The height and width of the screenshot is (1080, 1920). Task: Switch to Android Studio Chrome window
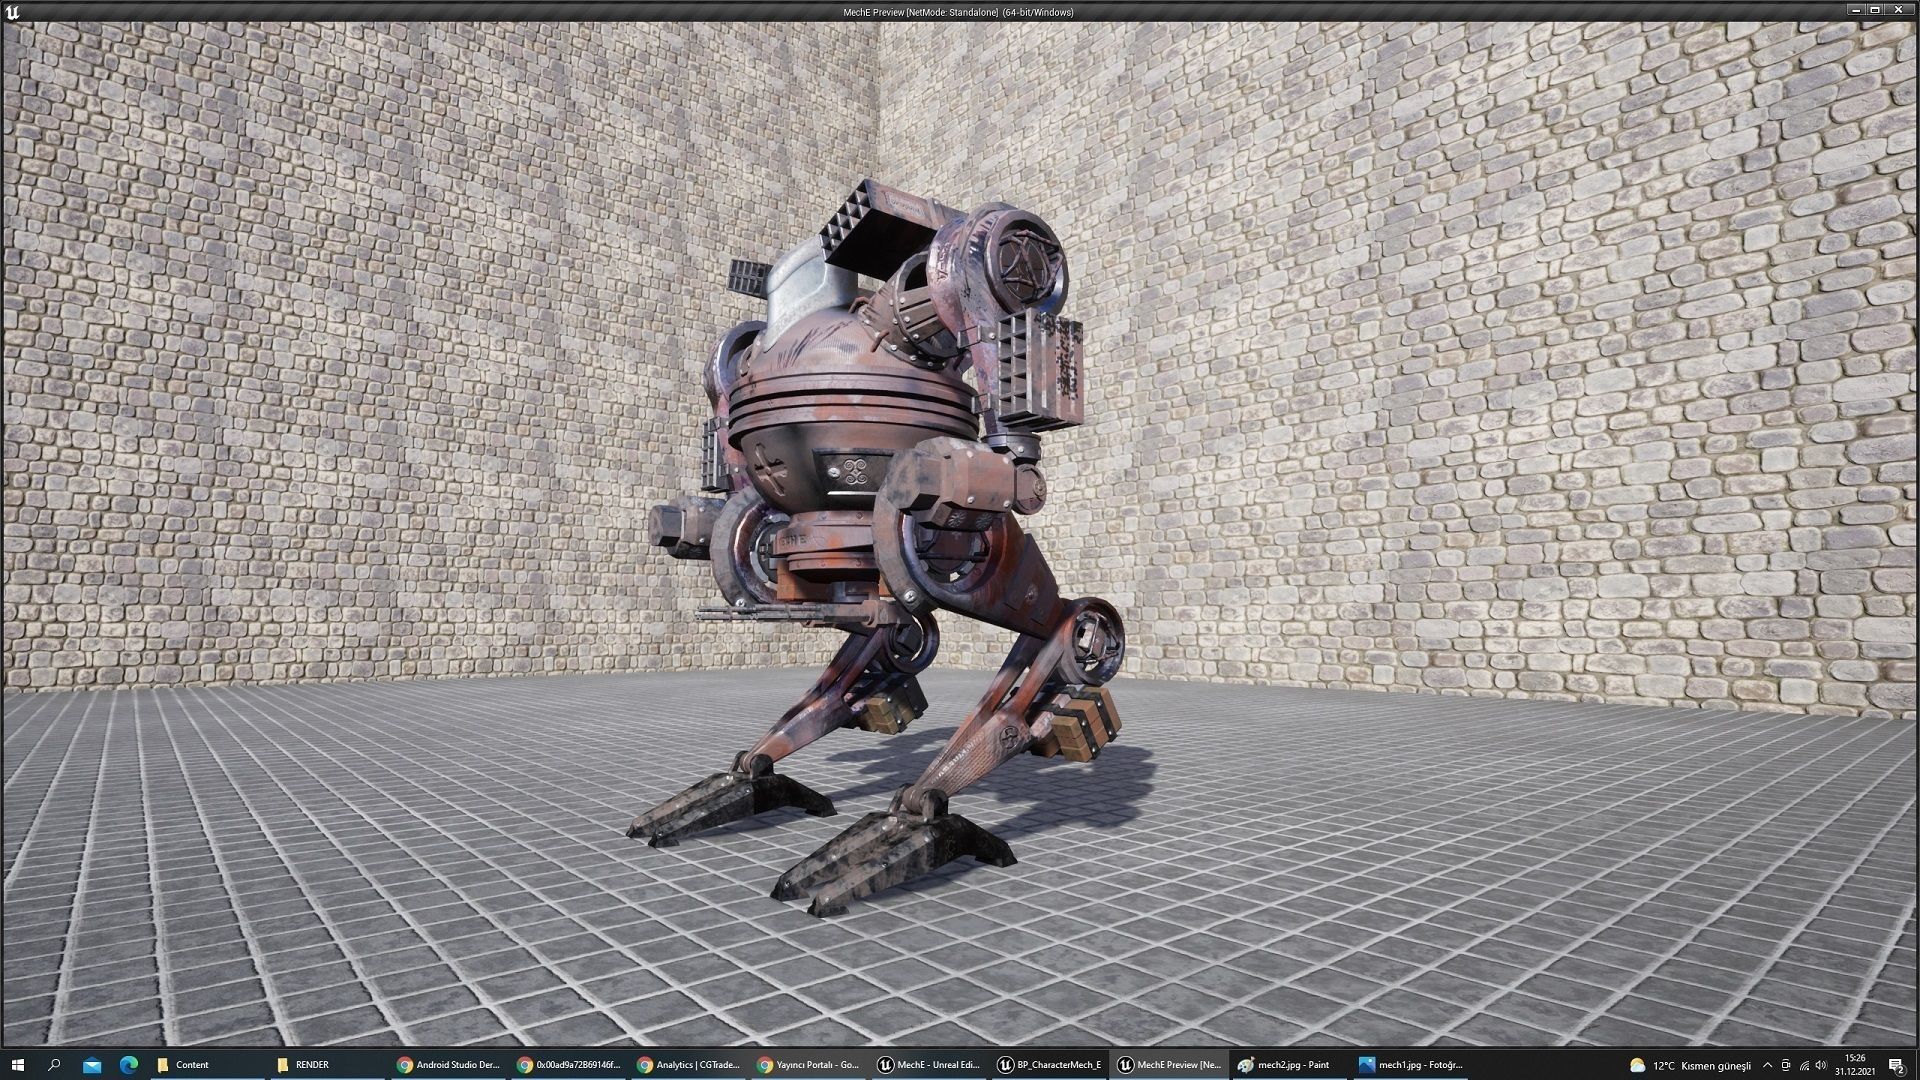point(448,1065)
